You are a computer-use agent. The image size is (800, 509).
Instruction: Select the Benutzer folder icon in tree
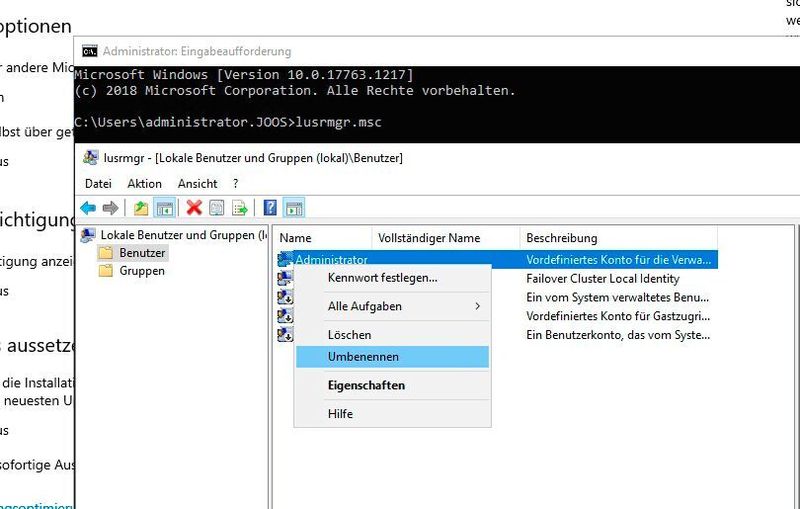[106, 253]
